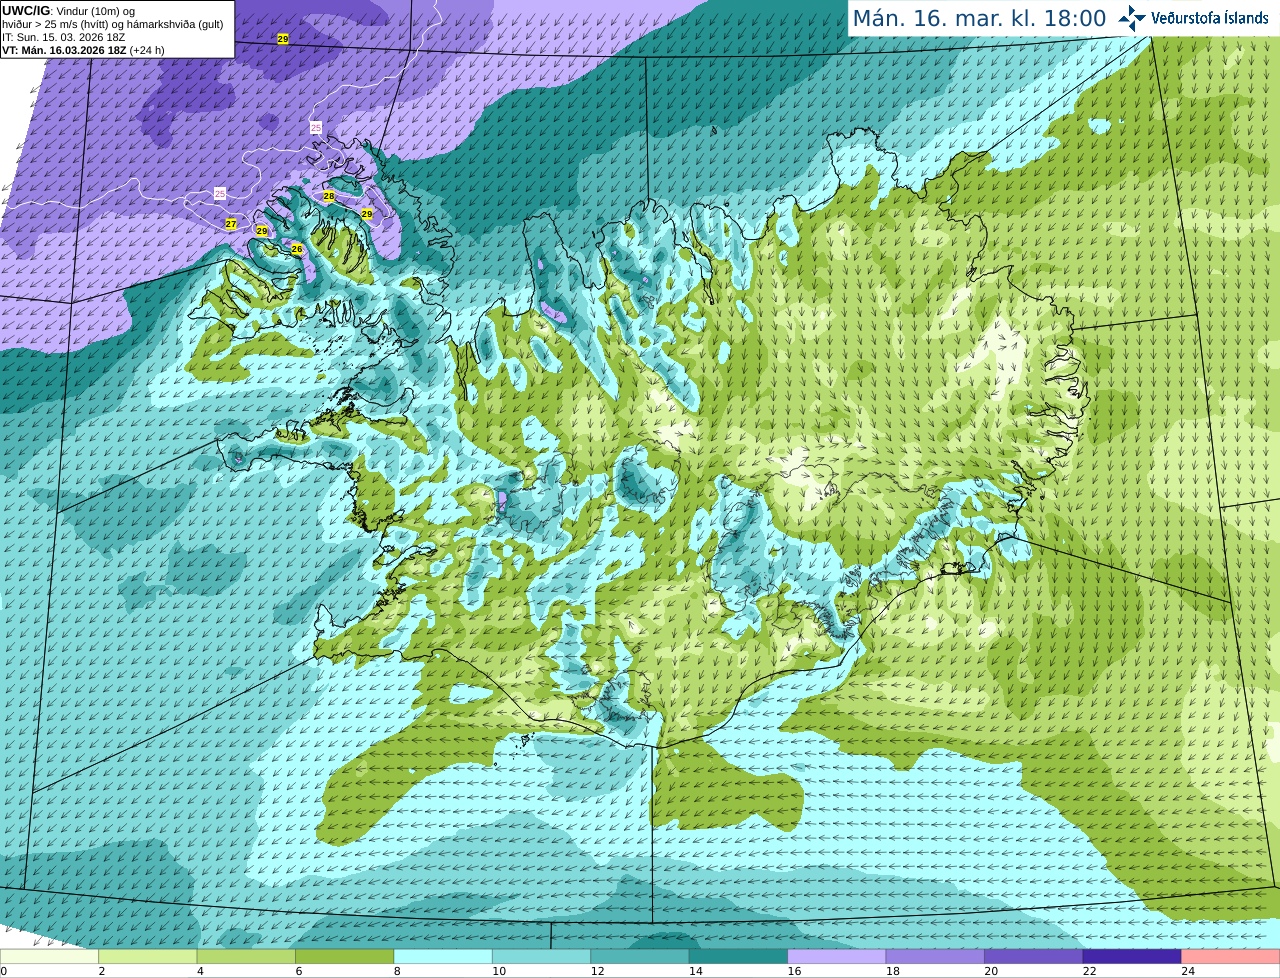The width and height of the screenshot is (1280, 978).
Task: Click the olive green 6–8 m/s color swatch
Action: [345, 956]
